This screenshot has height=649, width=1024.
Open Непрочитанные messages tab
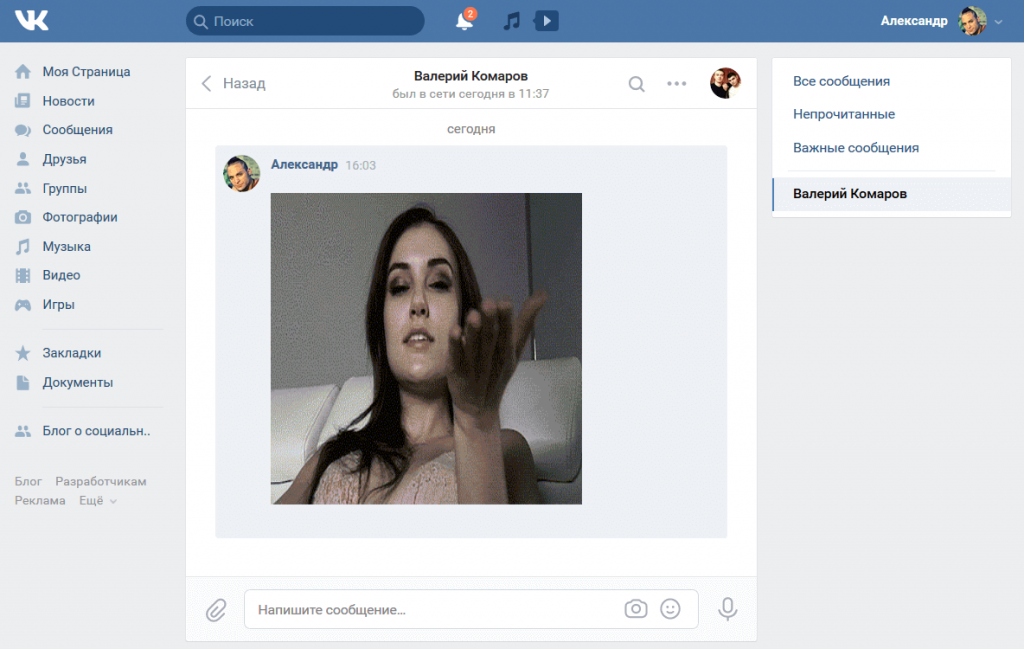(x=843, y=114)
